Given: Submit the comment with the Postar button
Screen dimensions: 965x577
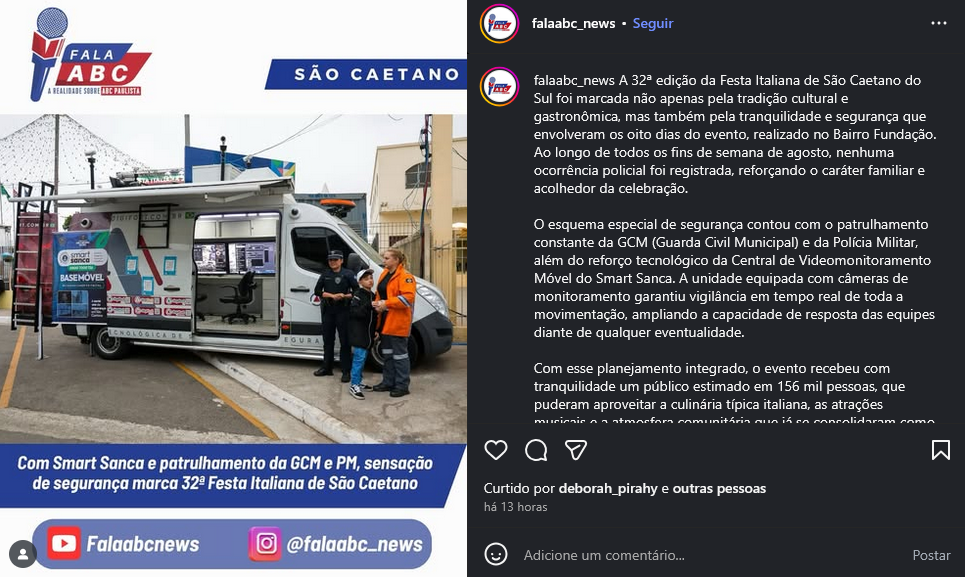Looking at the screenshot, I should [931, 555].
